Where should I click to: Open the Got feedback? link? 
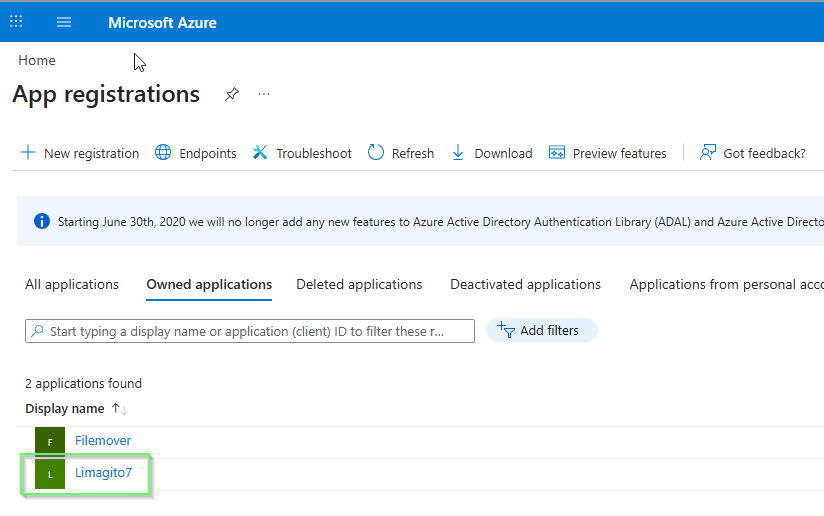pyautogui.click(x=764, y=153)
